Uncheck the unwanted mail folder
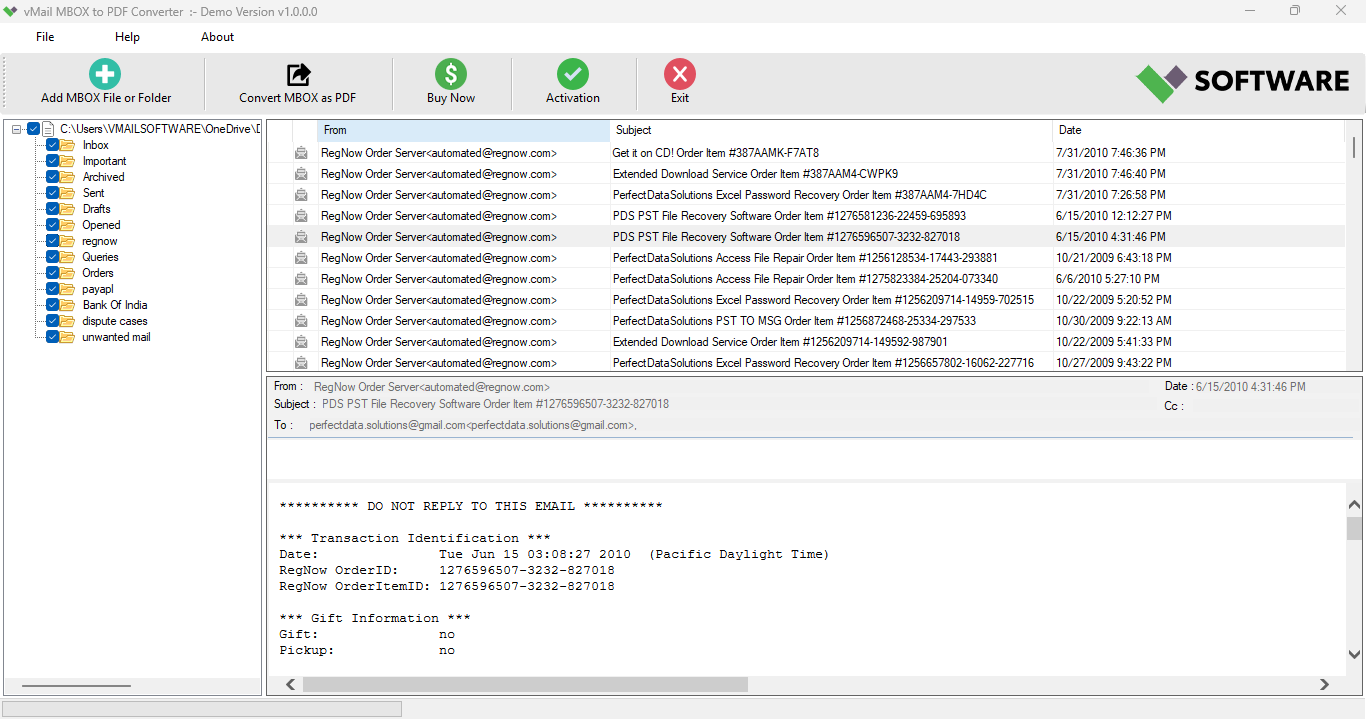This screenshot has width=1366, height=720. (x=52, y=336)
